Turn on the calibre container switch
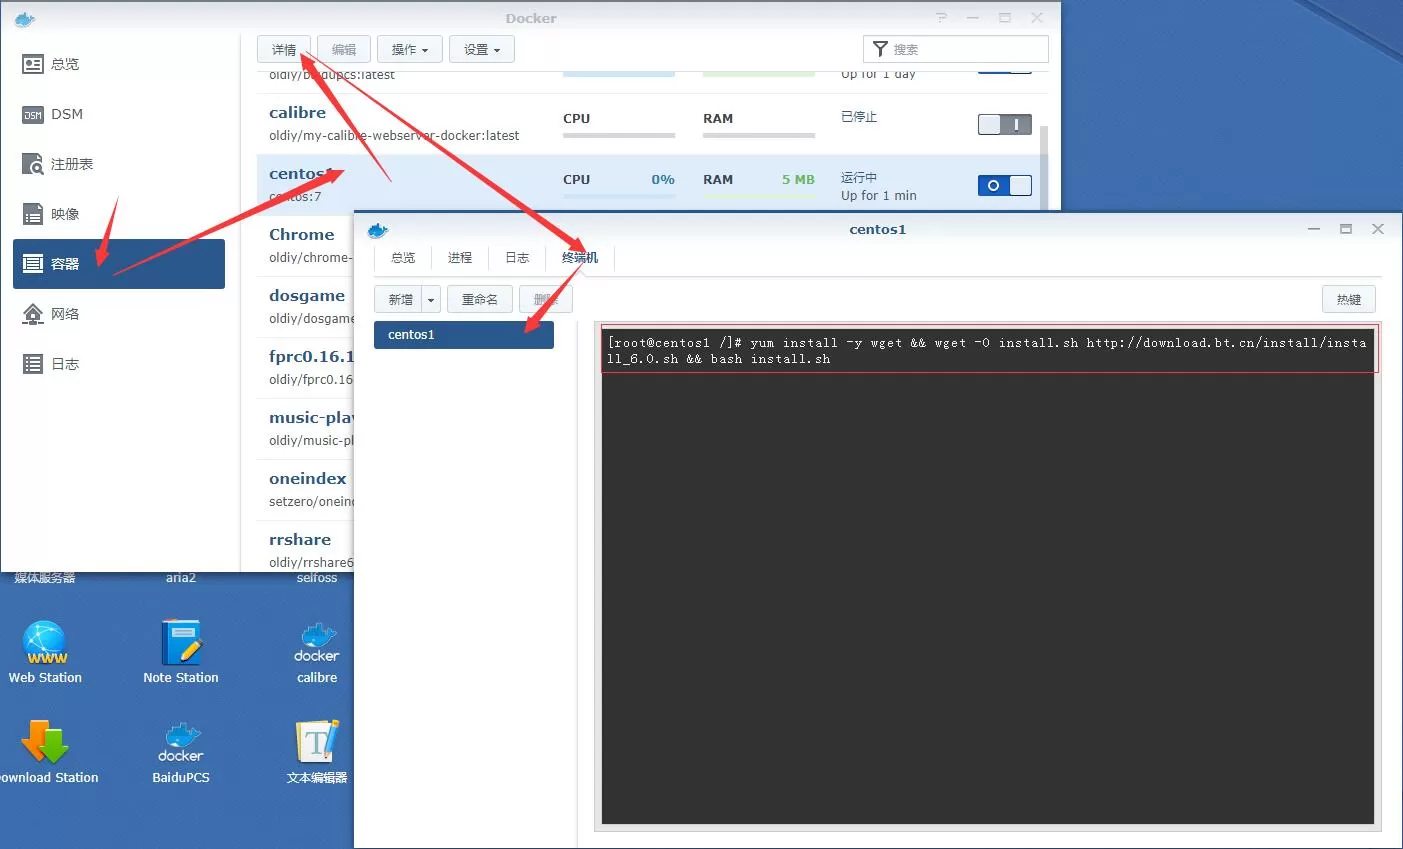The width and height of the screenshot is (1403, 849). pos(1005,124)
